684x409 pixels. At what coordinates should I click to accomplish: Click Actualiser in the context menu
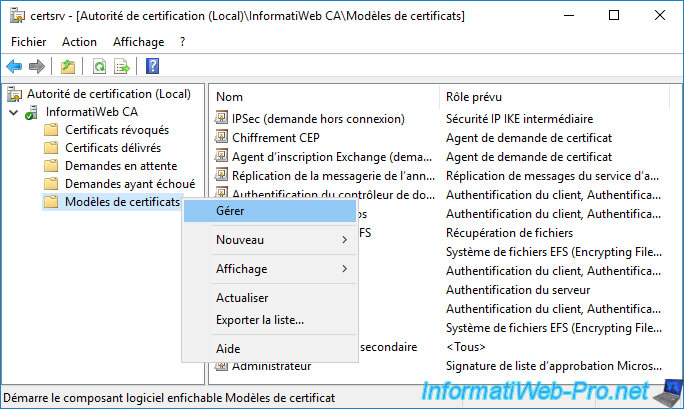coord(242,298)
